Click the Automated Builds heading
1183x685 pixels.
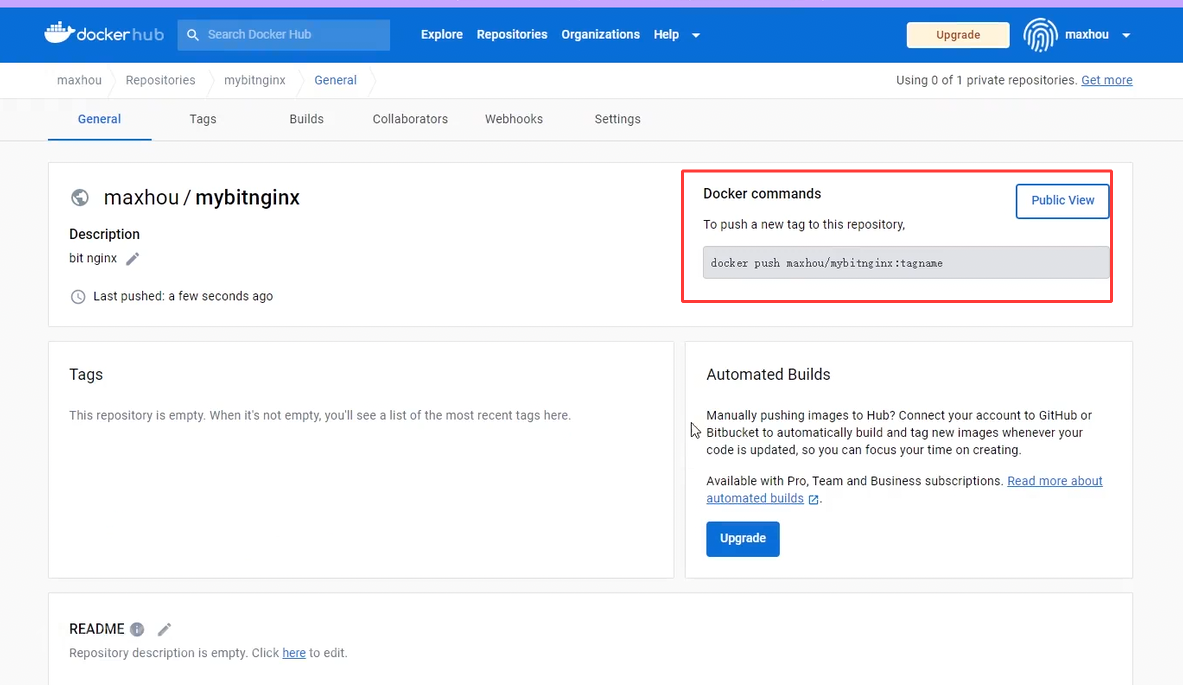point(768,374)
